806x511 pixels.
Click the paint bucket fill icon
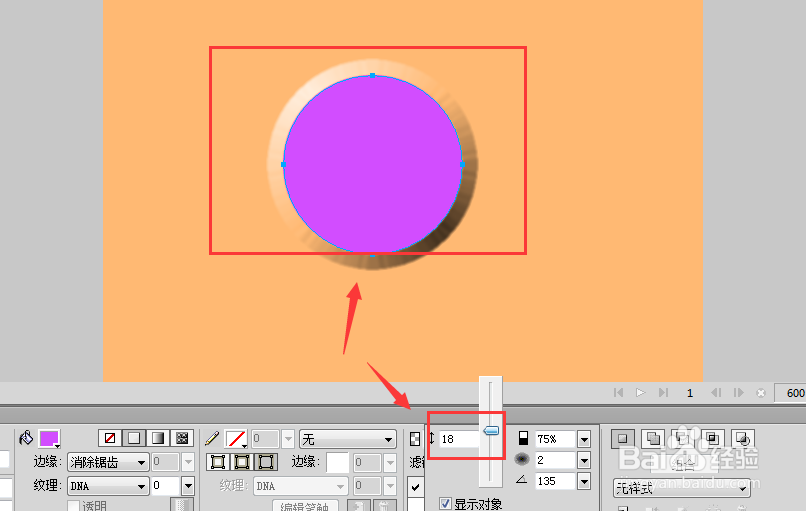[x=26, y=438]
